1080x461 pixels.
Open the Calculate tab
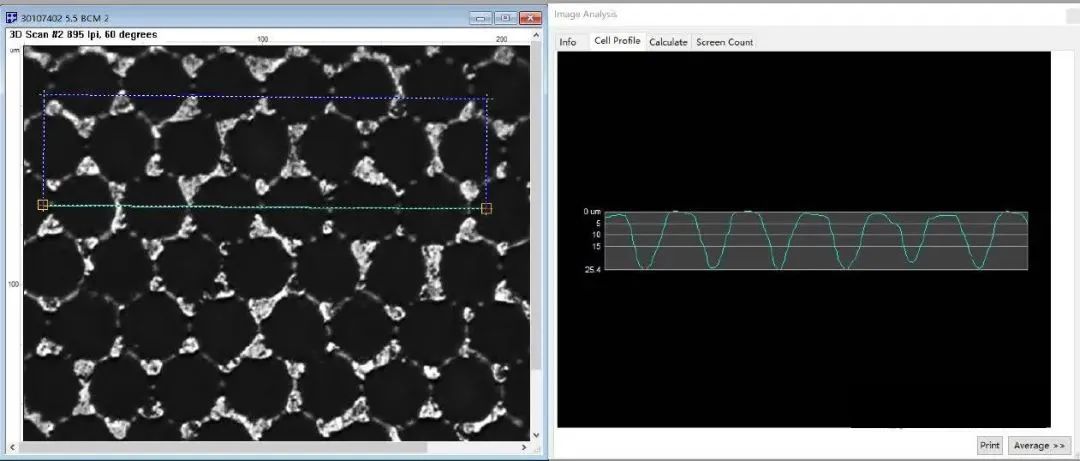pyautogui.click(x=668, y=42)
